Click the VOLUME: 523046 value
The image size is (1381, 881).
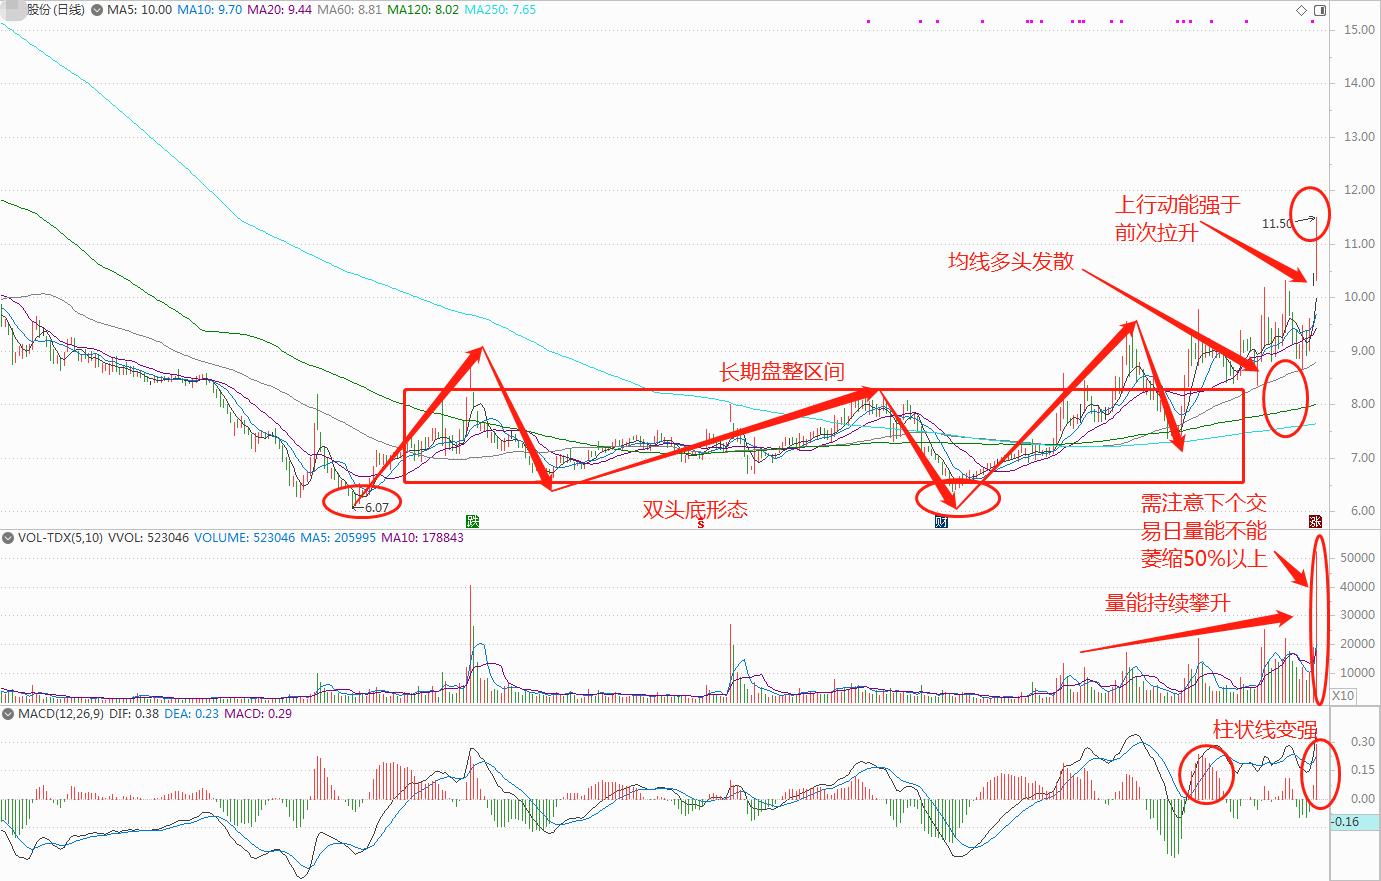click(245, 538)
